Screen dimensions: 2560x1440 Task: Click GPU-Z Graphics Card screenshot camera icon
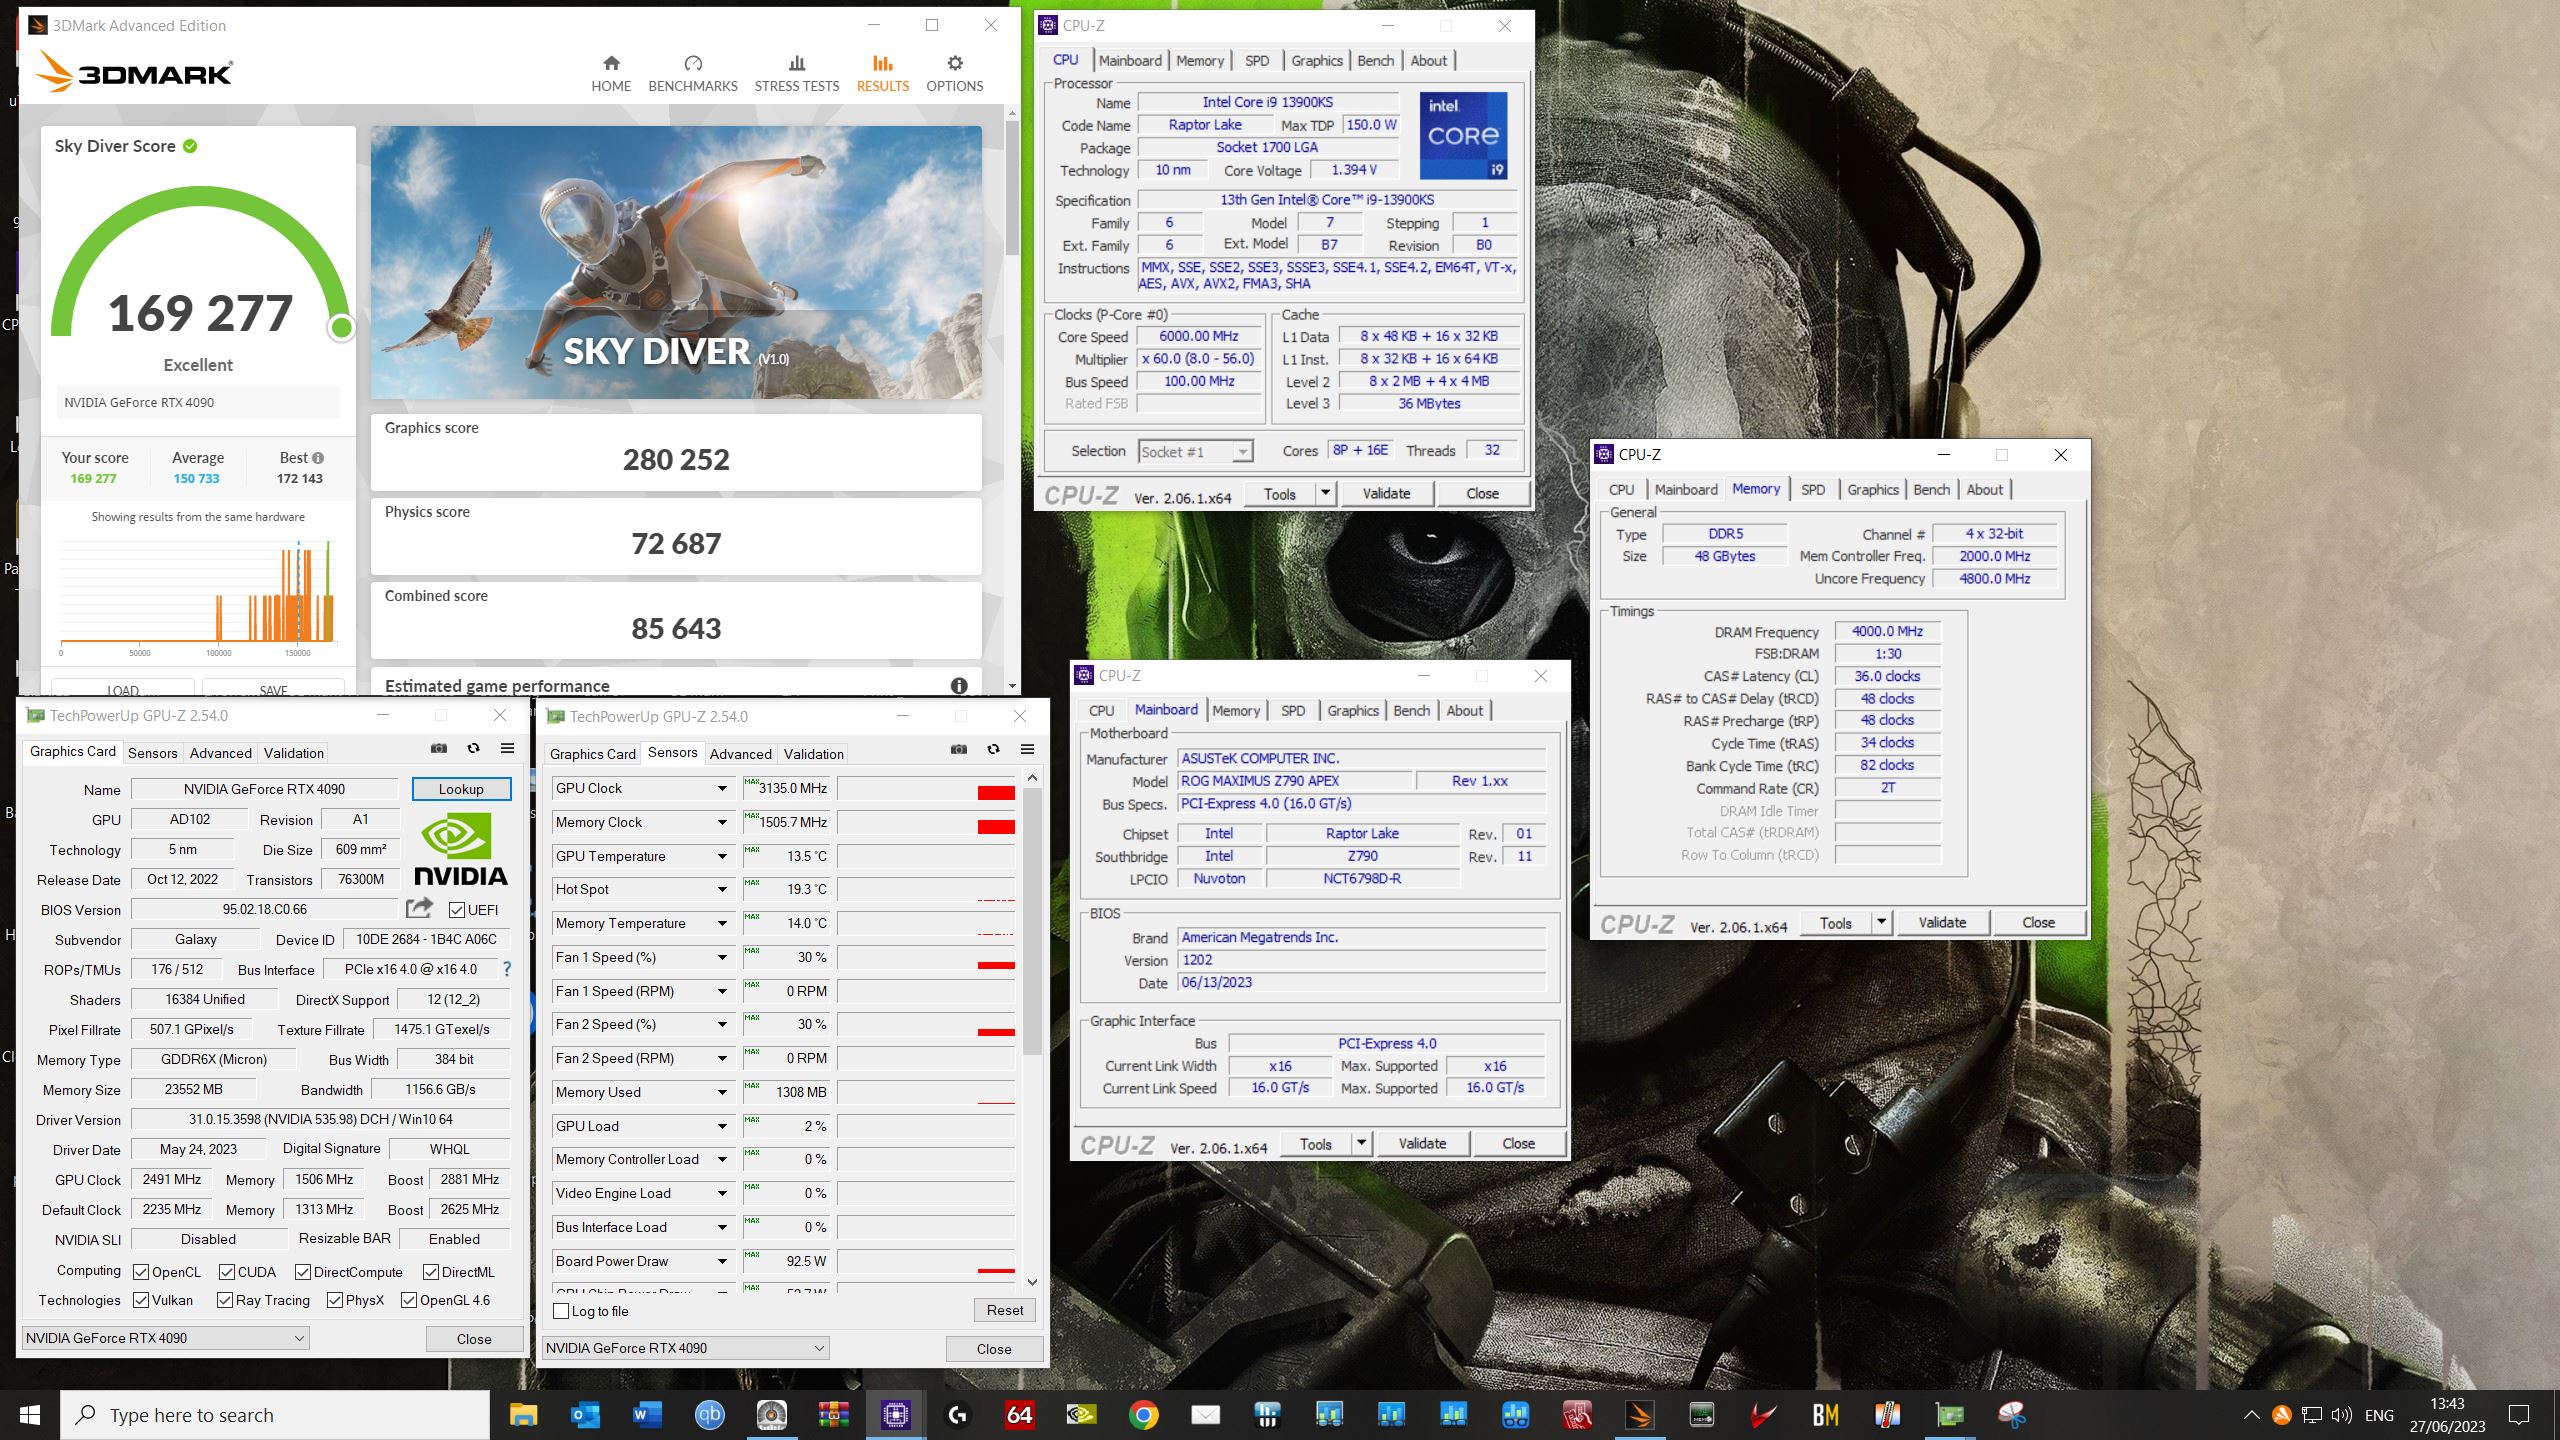(x=438, y=748)
